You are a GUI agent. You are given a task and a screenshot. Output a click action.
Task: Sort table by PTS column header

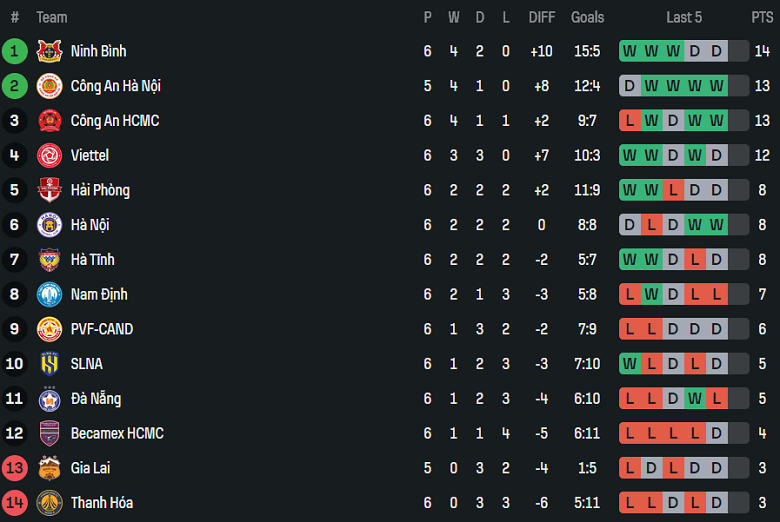(762, 17)
